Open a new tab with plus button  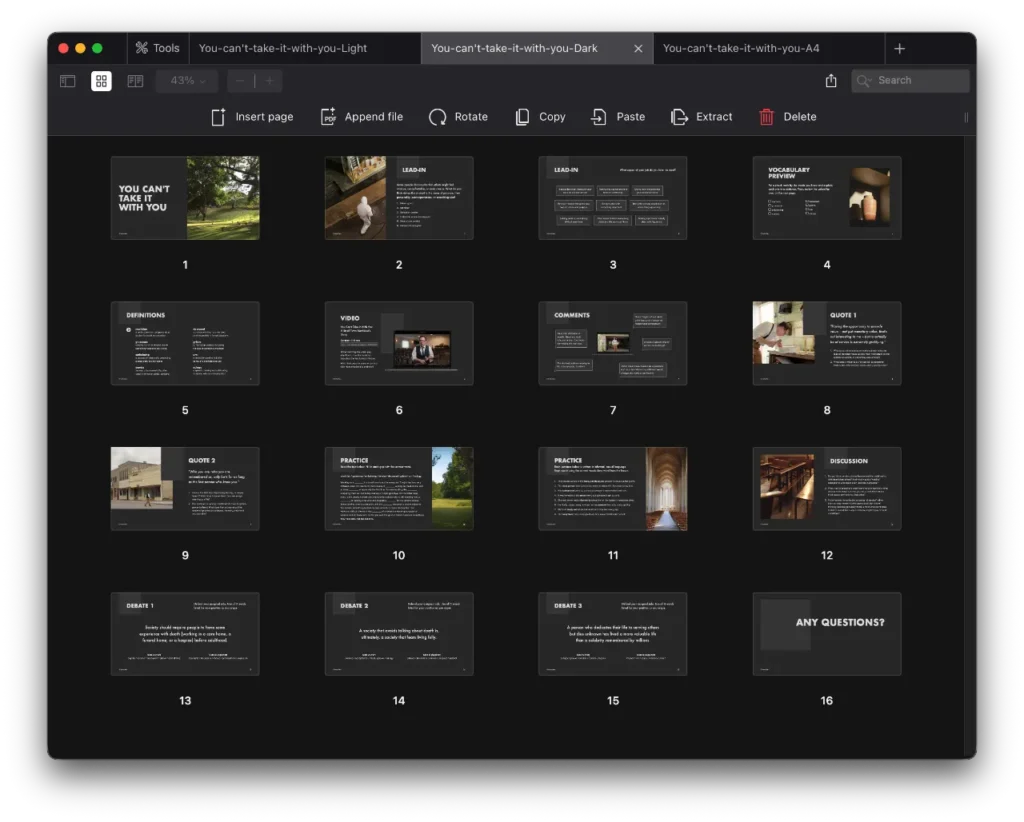(x=899, y=48)
